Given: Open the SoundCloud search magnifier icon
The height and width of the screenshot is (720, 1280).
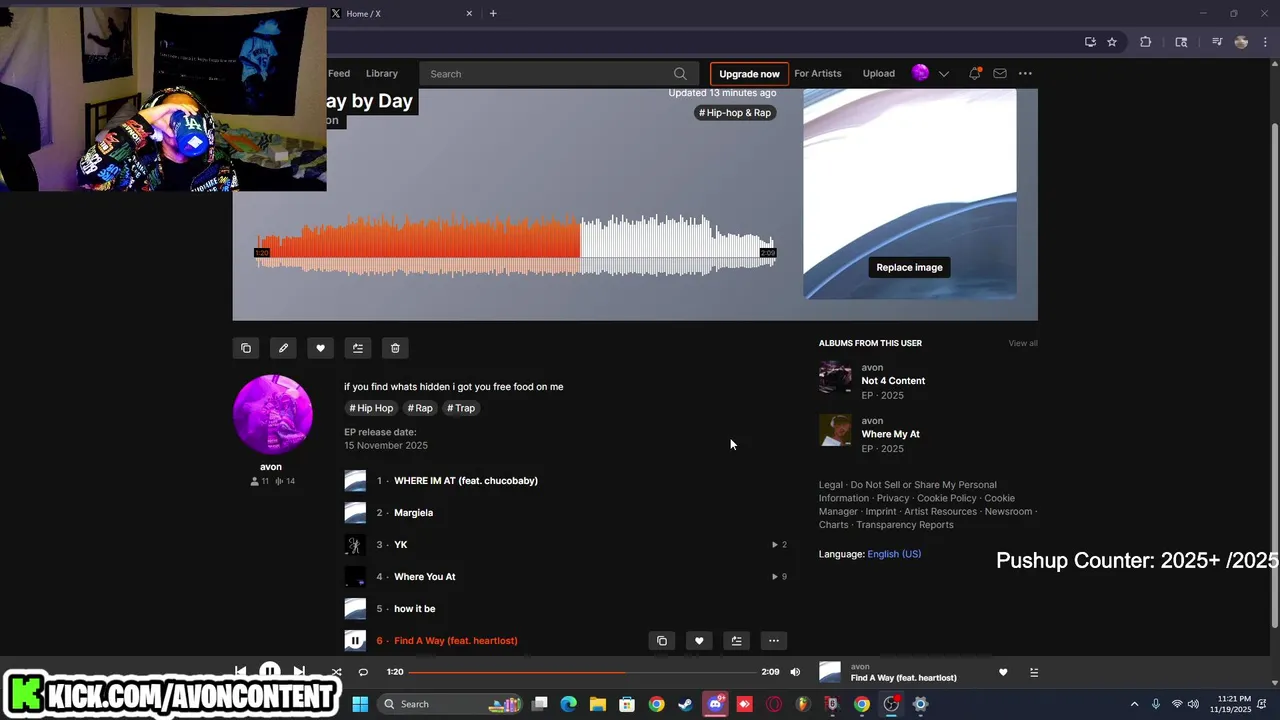Looking at the screenshot, I should click(680, 74).
